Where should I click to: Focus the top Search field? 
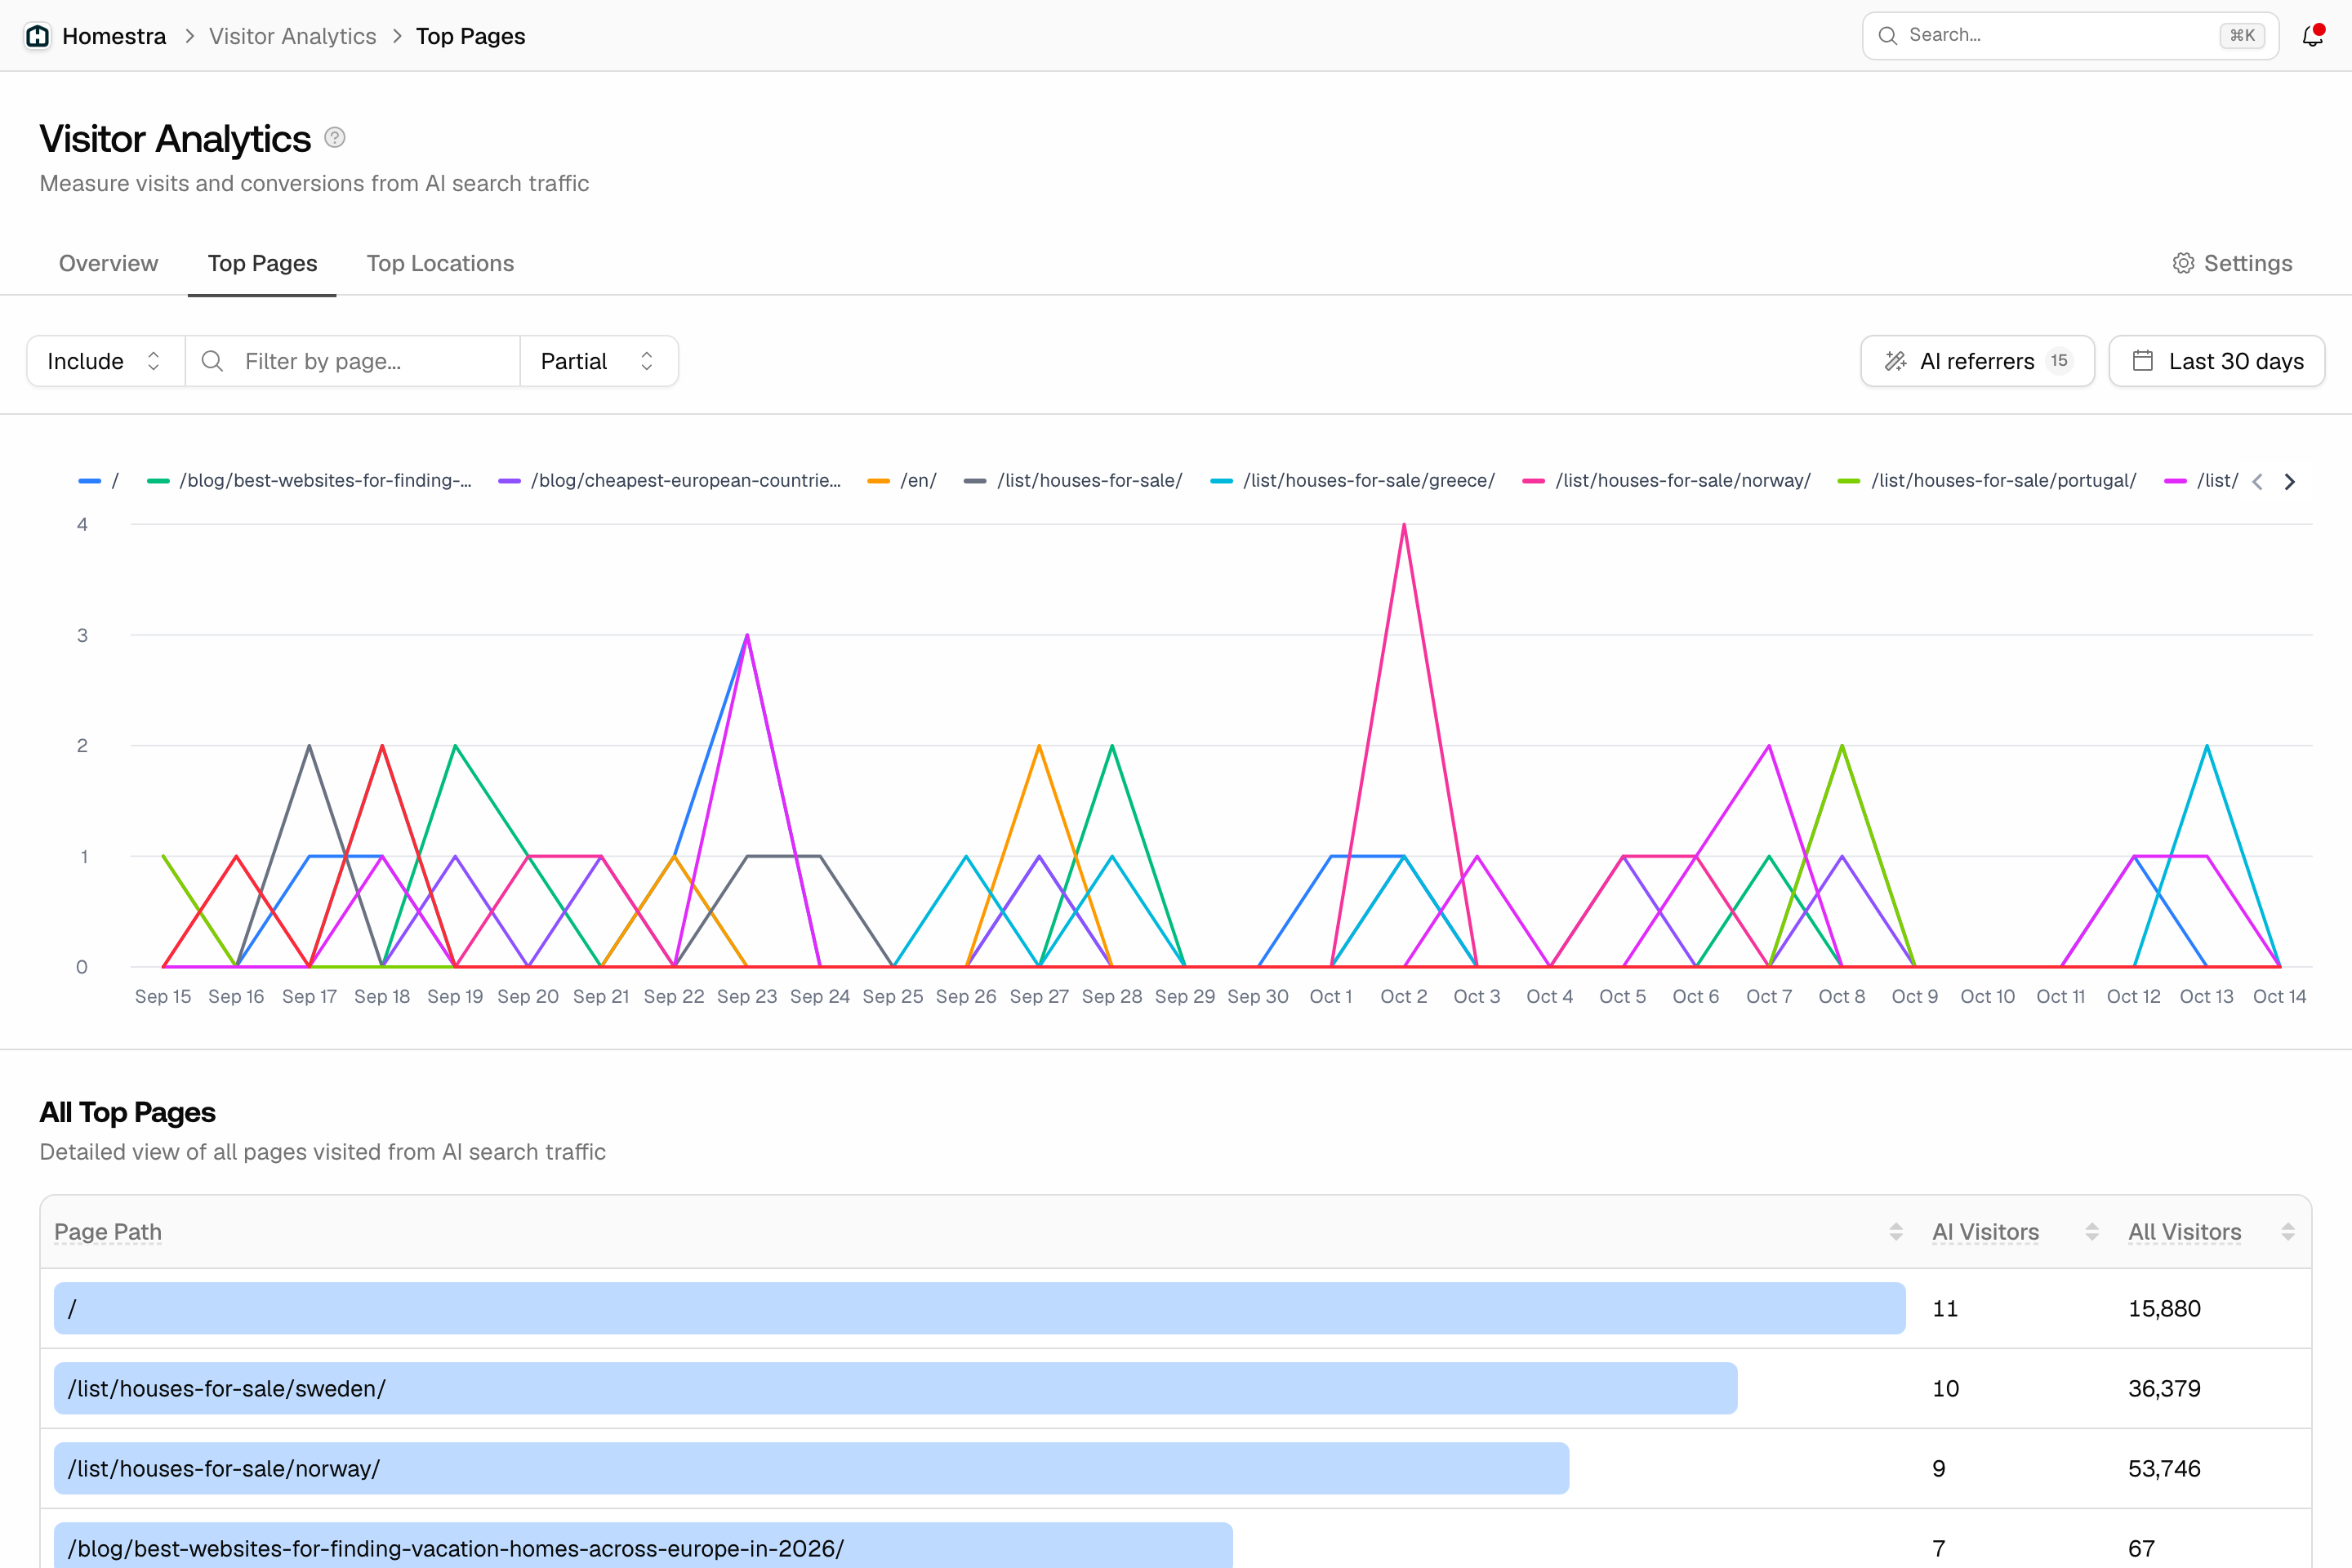2070,36
